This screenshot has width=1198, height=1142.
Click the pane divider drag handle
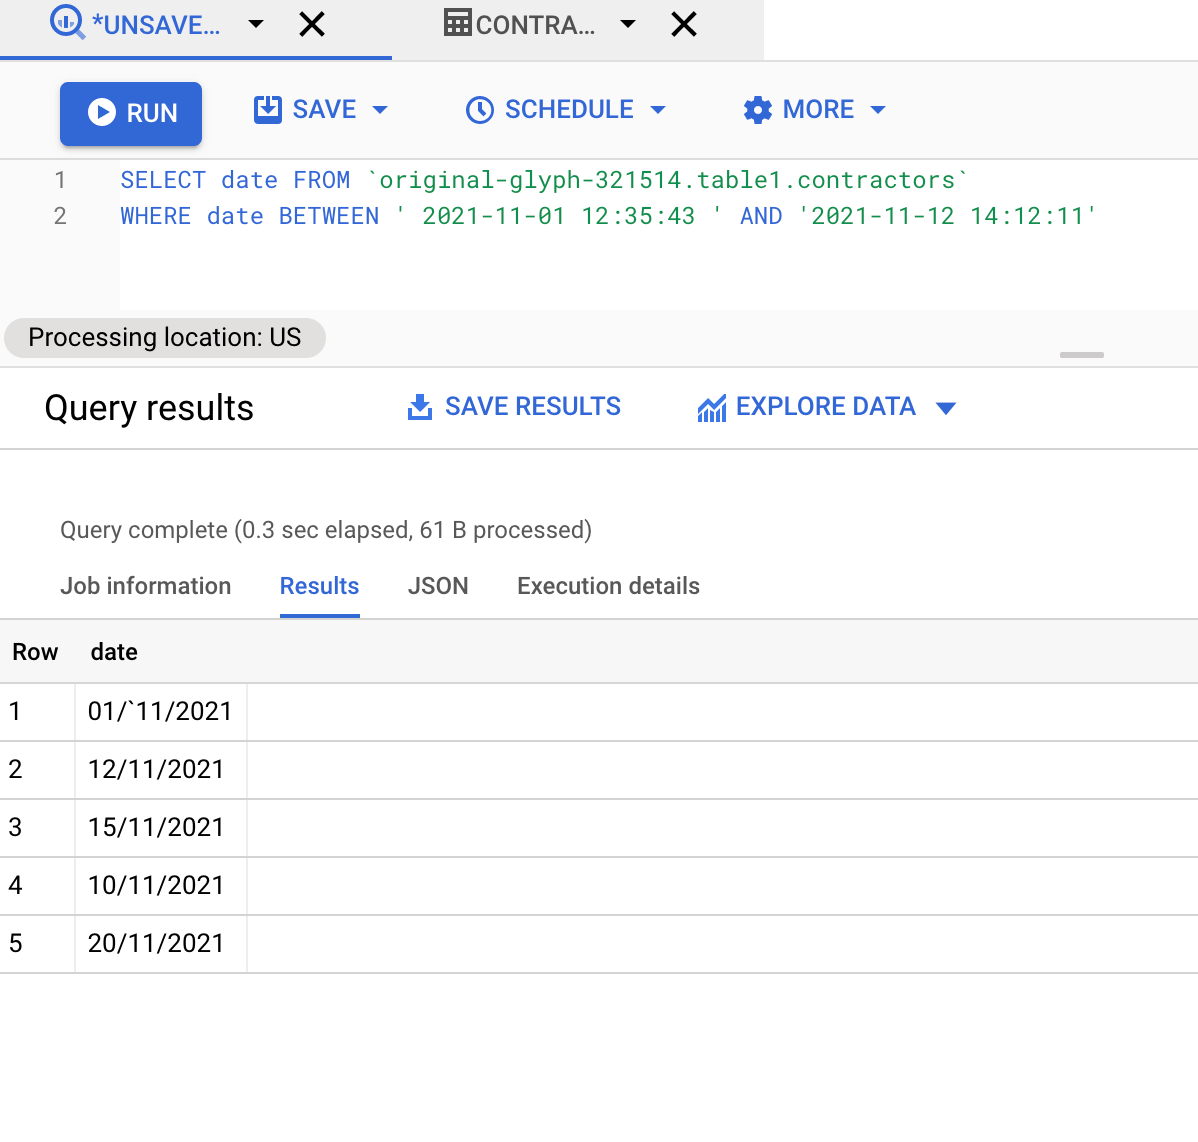(x=1081, y=355)
